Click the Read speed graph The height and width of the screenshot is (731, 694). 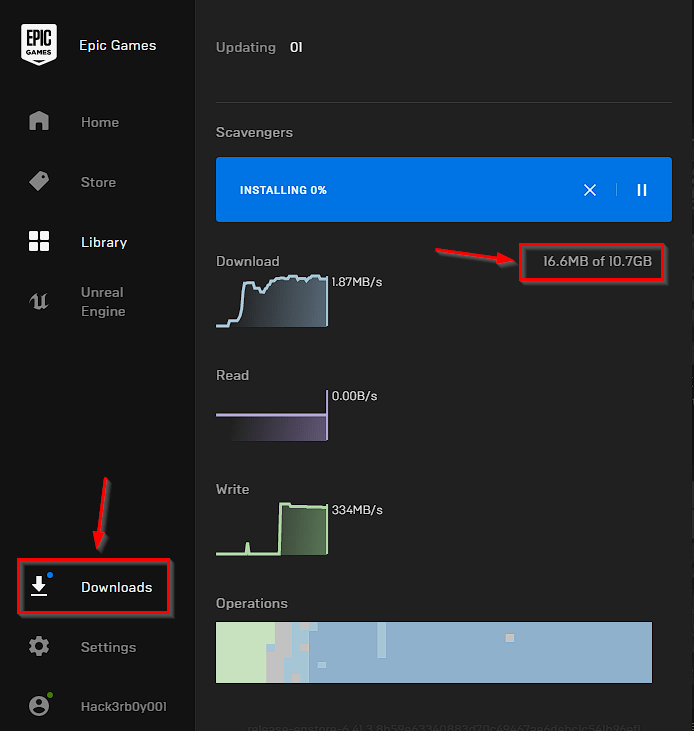(x=272, y=415)
